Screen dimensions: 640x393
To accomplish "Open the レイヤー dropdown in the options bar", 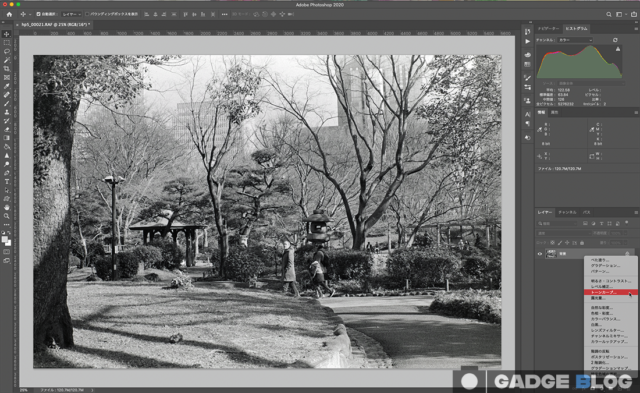I will point(71,14).
